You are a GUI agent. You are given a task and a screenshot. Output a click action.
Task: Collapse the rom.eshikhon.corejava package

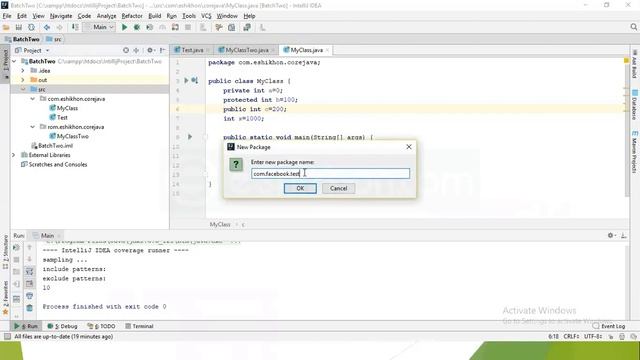(x=33, y=127)
